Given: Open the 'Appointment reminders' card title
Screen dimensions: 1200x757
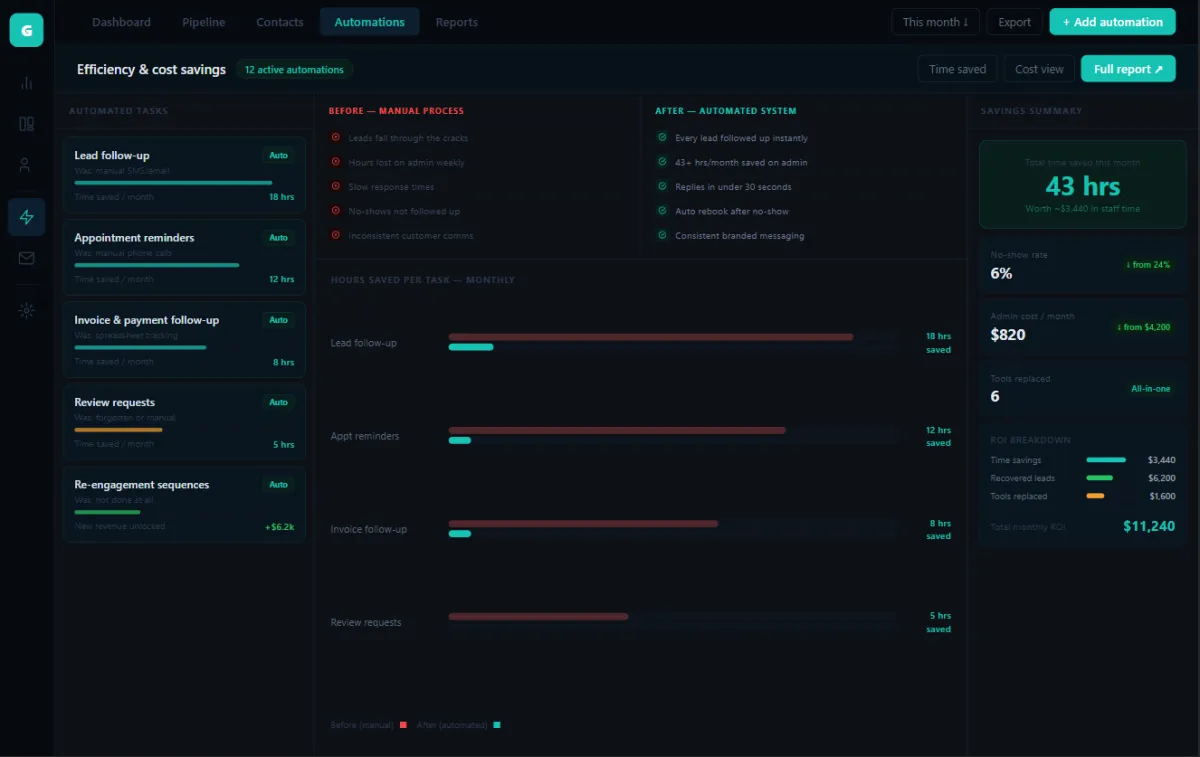Looking at the screenshot, I should click(x=134, y=238).
